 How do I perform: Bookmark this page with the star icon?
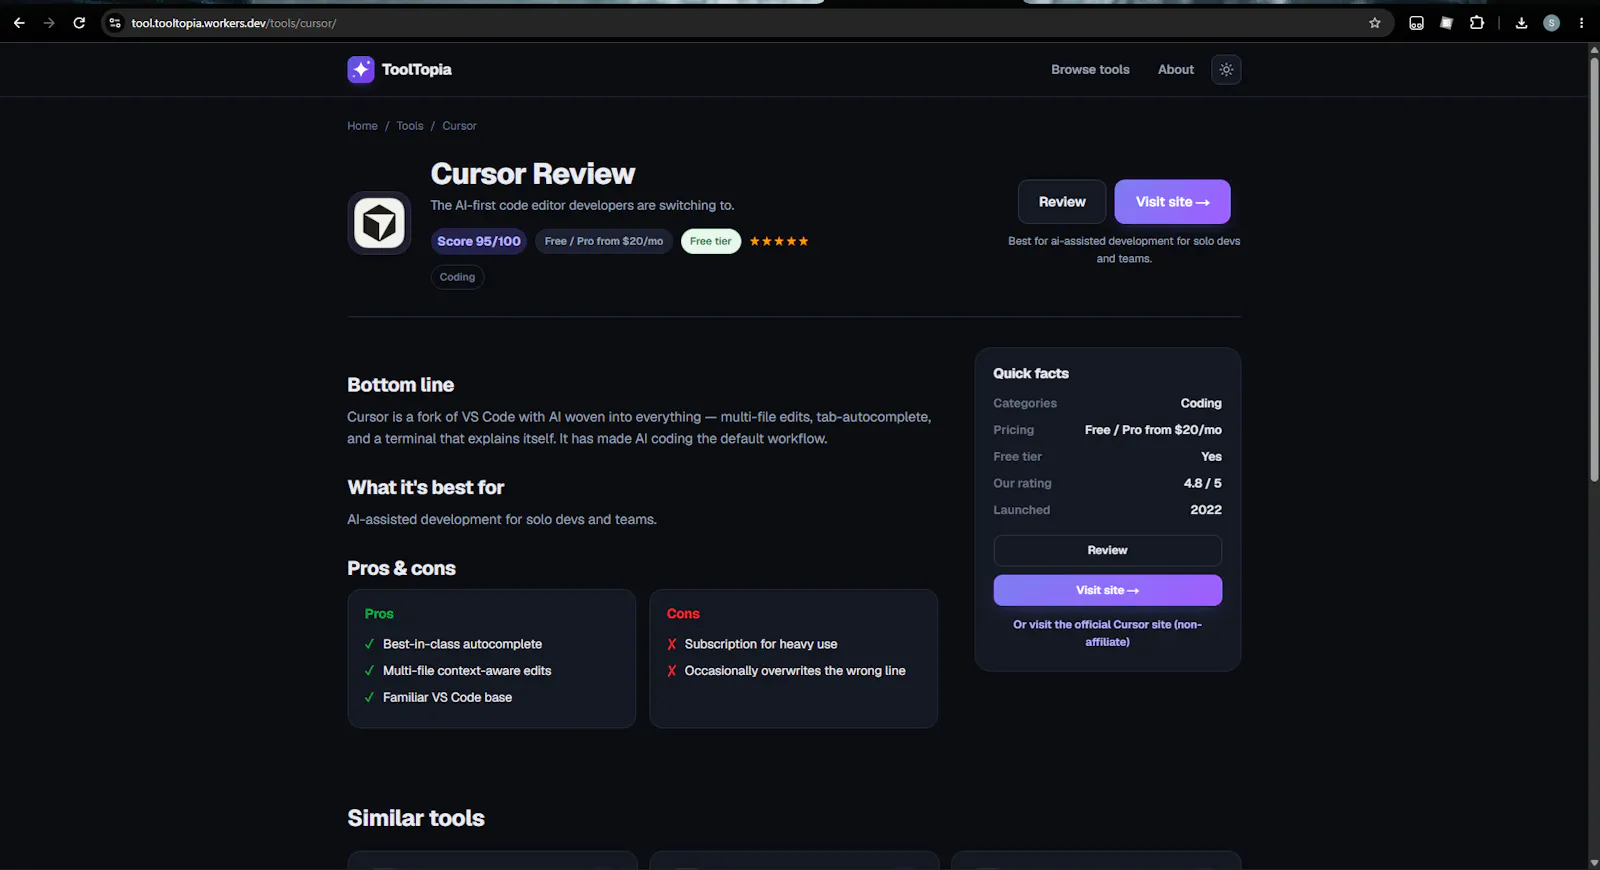pos(1375,23)
